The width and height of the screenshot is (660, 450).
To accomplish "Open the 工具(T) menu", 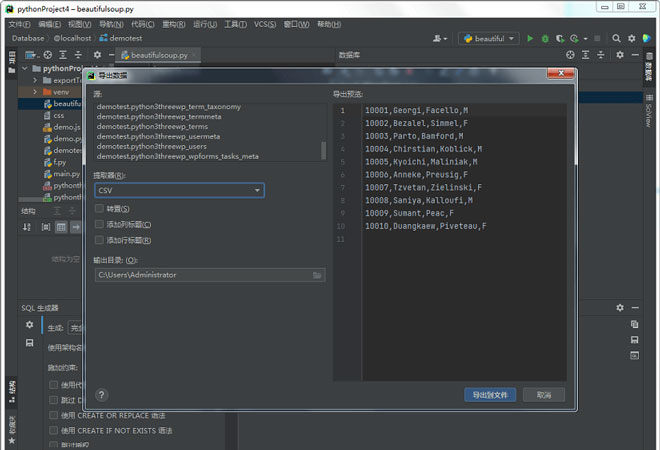I will [235, 24].
